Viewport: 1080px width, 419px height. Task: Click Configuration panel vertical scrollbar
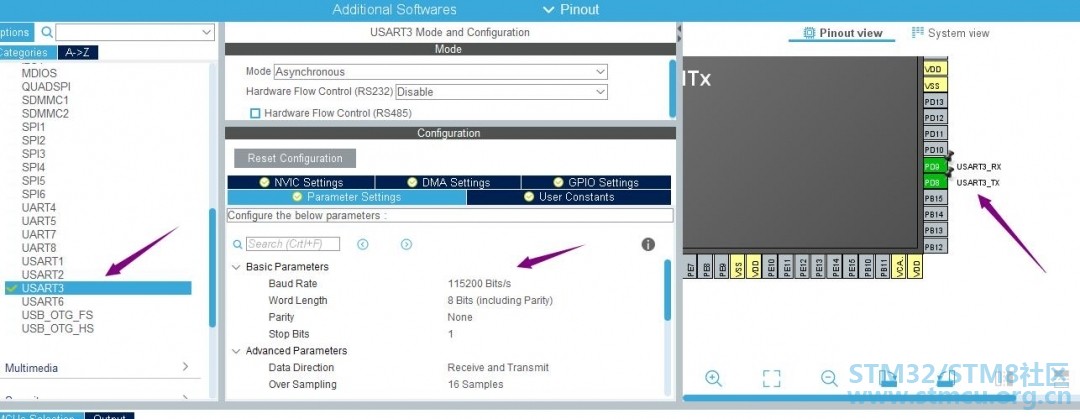(667, 289)
